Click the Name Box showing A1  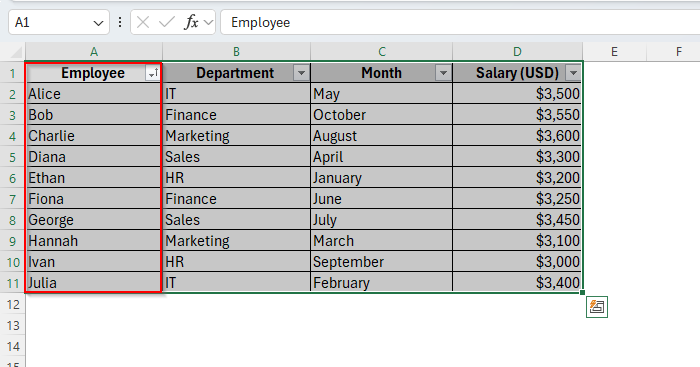pyautogui.click(x=59, y=22)
